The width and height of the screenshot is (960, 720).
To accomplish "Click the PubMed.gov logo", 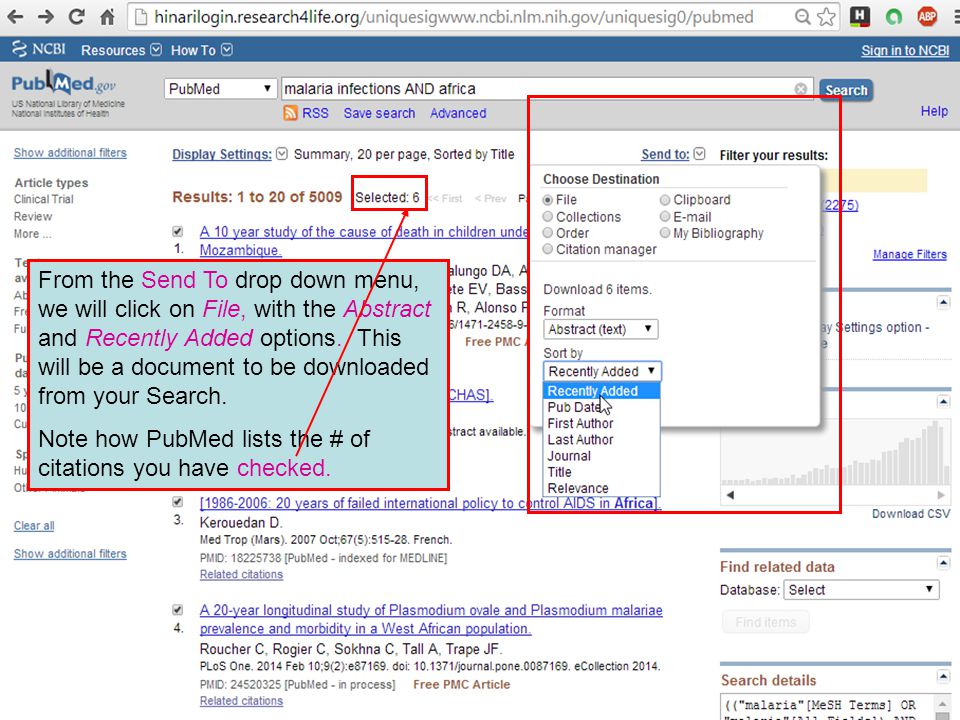I will tap(64, 84).
